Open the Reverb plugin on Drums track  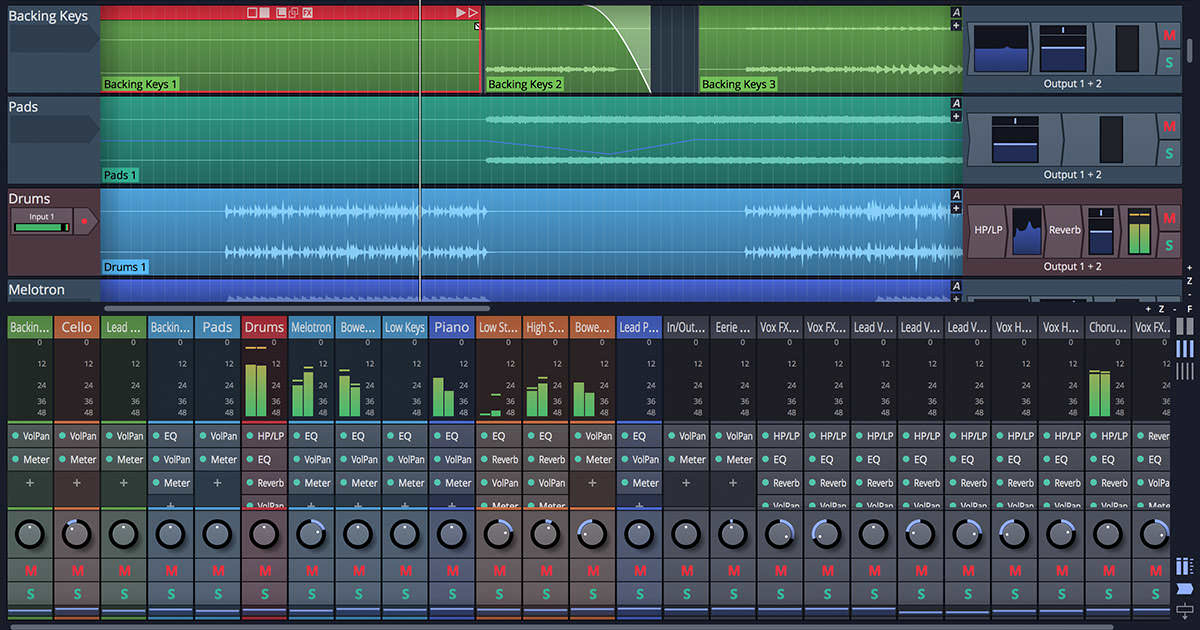1064,230
